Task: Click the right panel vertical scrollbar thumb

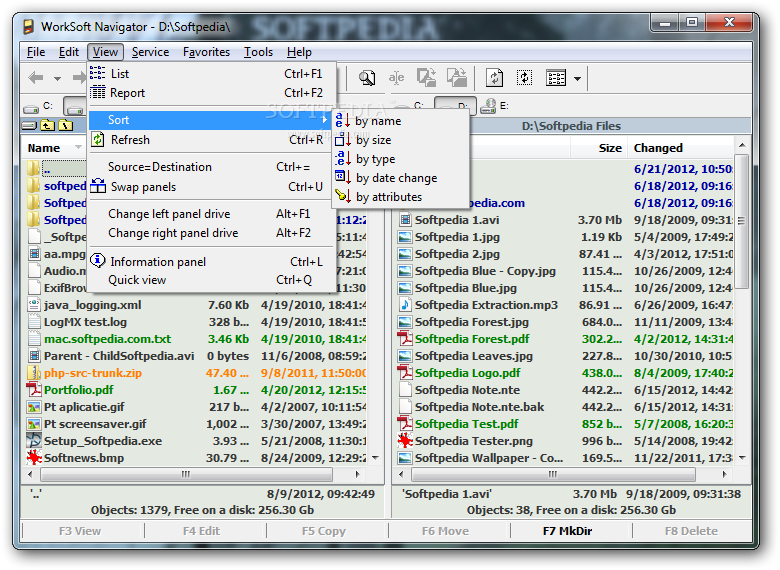Action: pyautogui.click(x=742, y=221)
